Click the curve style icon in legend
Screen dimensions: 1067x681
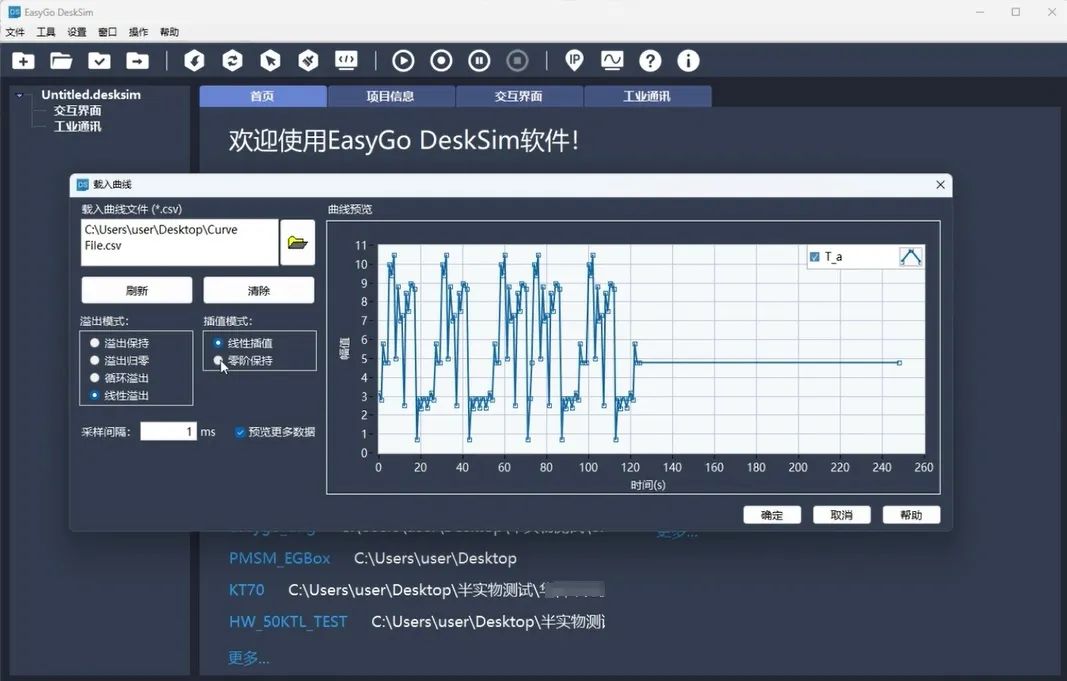910,256
